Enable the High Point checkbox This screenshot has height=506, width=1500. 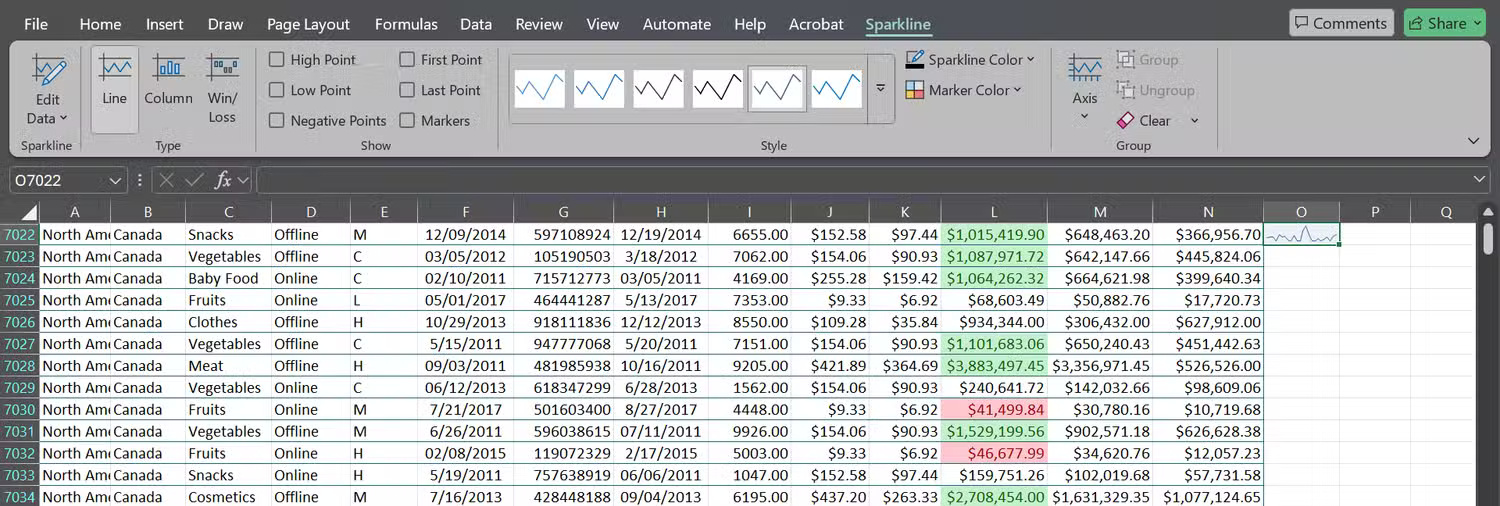[x=277, y=60]
